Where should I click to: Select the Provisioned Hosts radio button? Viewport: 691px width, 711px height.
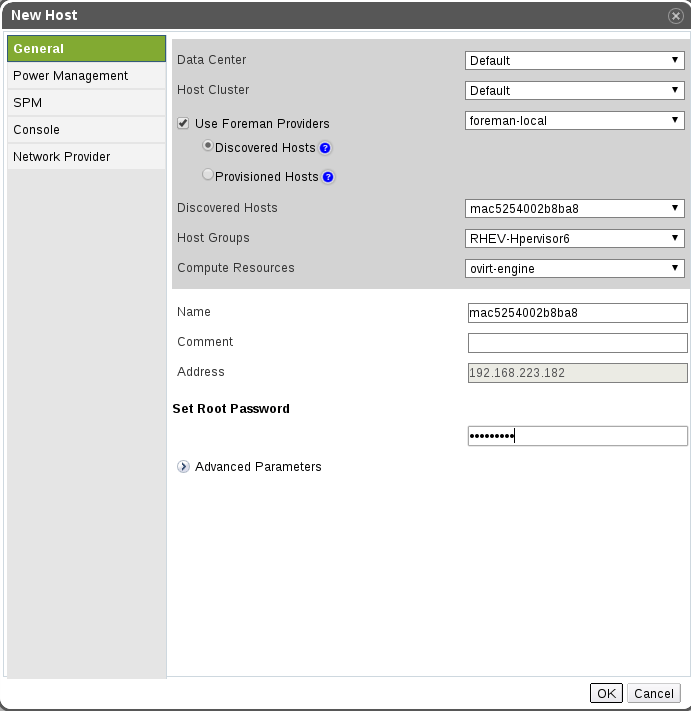[208, 175]
